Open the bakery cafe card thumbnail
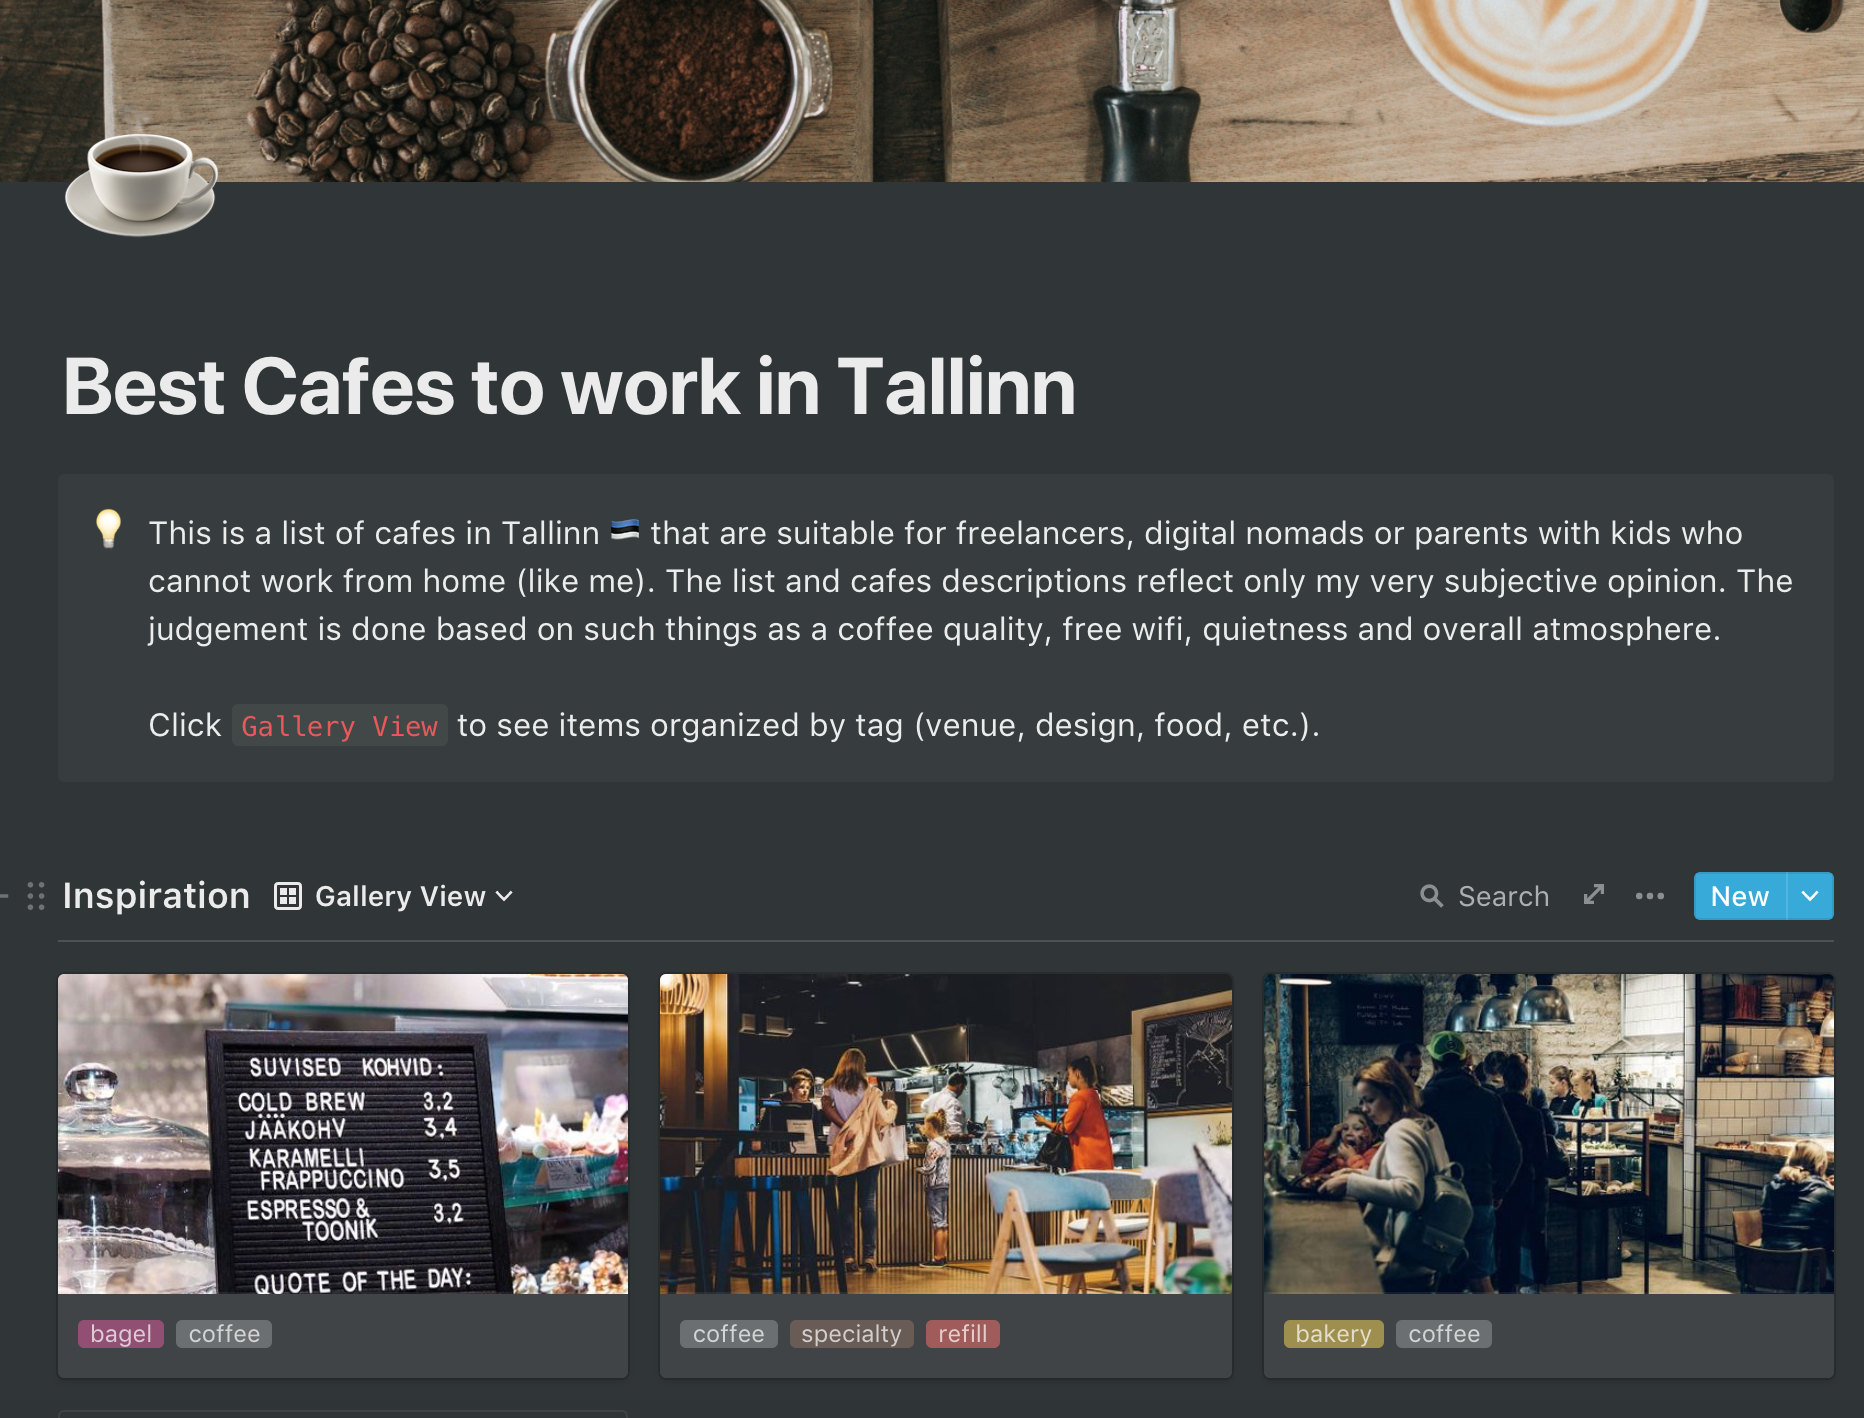Screen dimensions: 1864x1418 1549,1134
